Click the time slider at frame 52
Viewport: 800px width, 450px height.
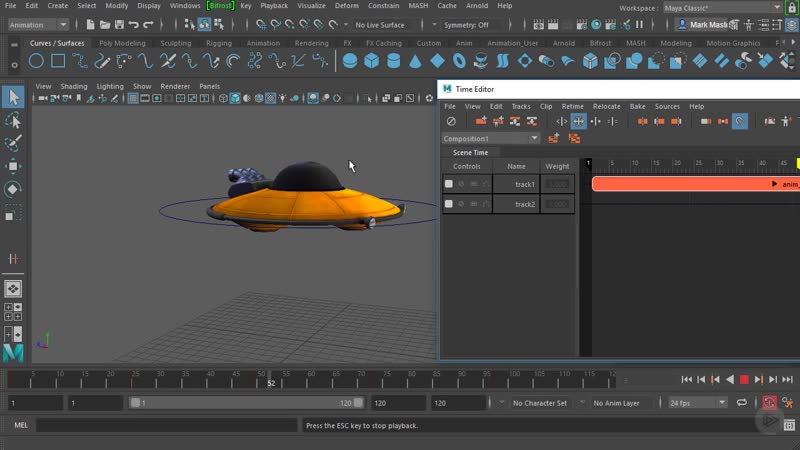tap(270, 381)
